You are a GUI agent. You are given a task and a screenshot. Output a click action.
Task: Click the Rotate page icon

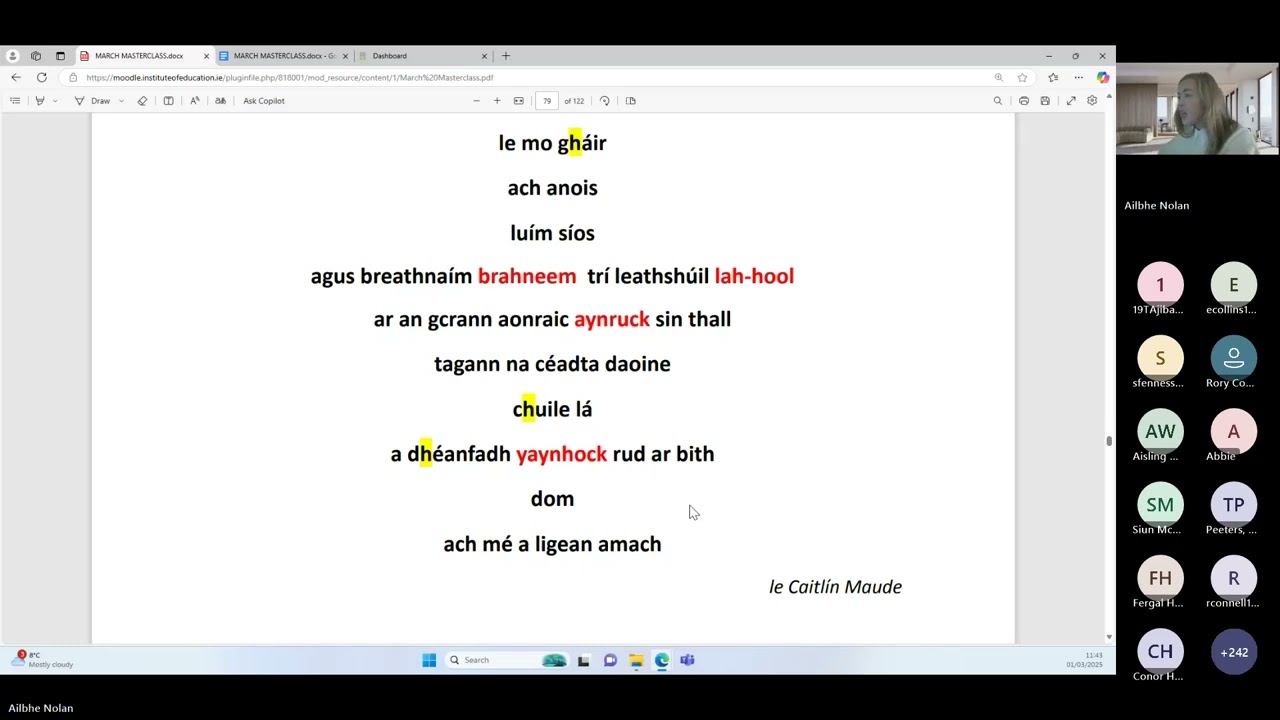(x=604, y=101)
